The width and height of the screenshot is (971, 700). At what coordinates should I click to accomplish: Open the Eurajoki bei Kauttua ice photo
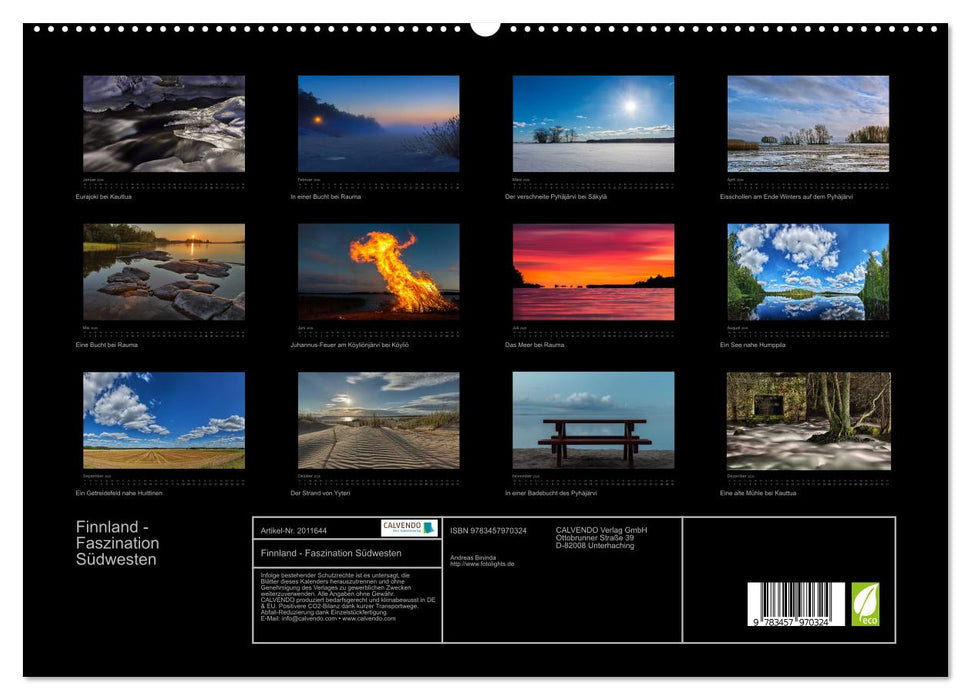(164, 124)
